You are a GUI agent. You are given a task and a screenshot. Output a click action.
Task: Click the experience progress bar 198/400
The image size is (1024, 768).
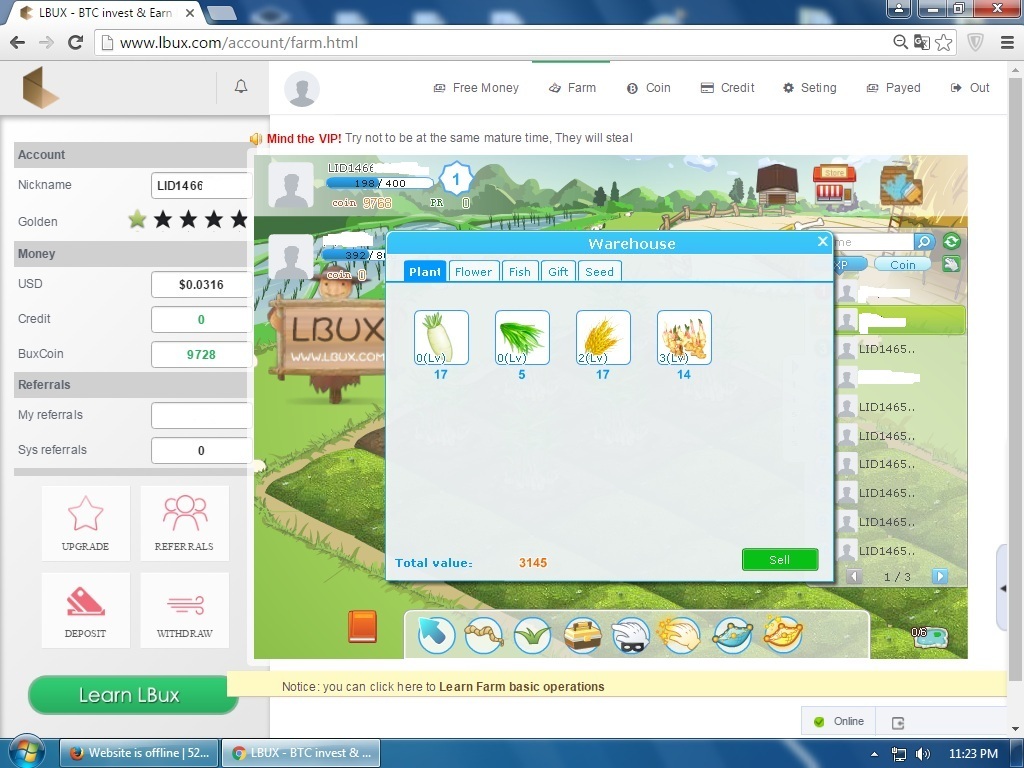(x=379, y=184)
